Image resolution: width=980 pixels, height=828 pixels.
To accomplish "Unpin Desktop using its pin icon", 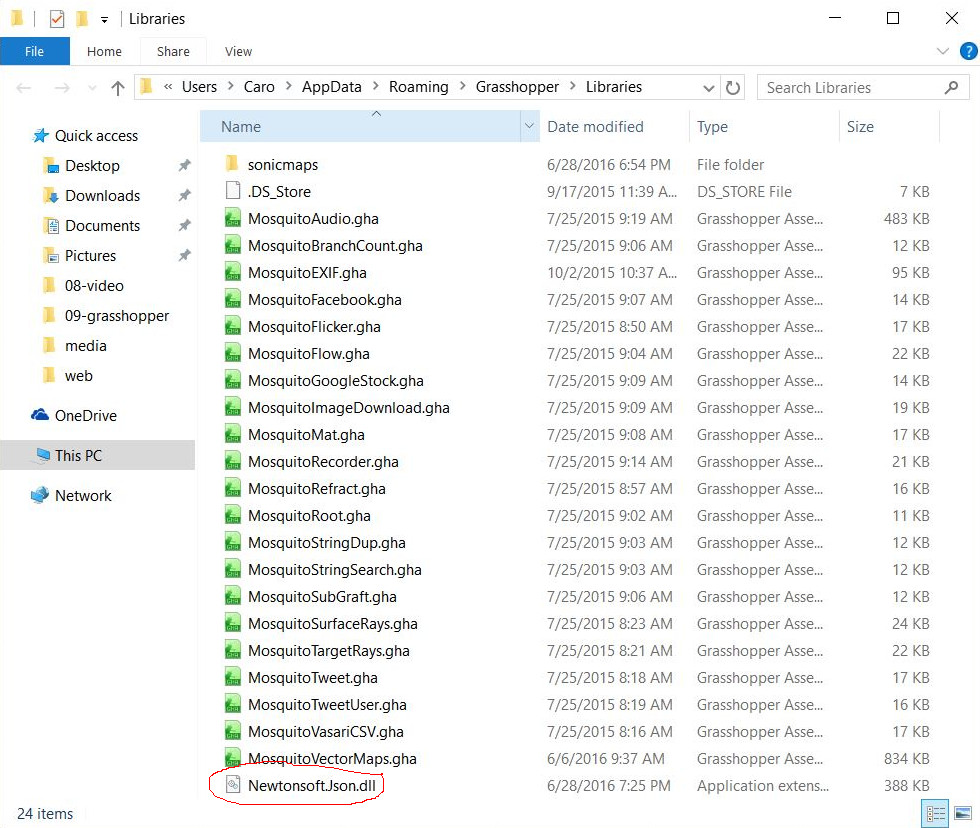I will [x=184, y=166].
